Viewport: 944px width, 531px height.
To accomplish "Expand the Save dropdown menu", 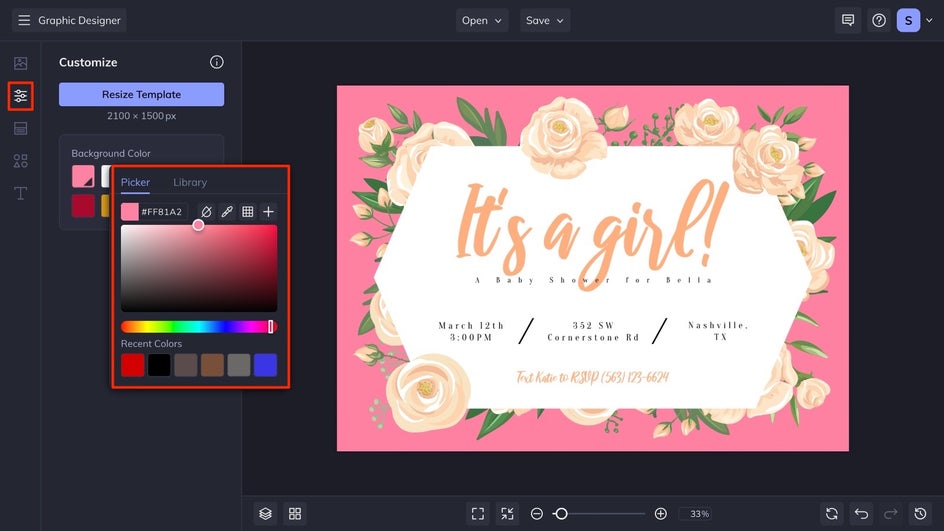I will 545,20.
